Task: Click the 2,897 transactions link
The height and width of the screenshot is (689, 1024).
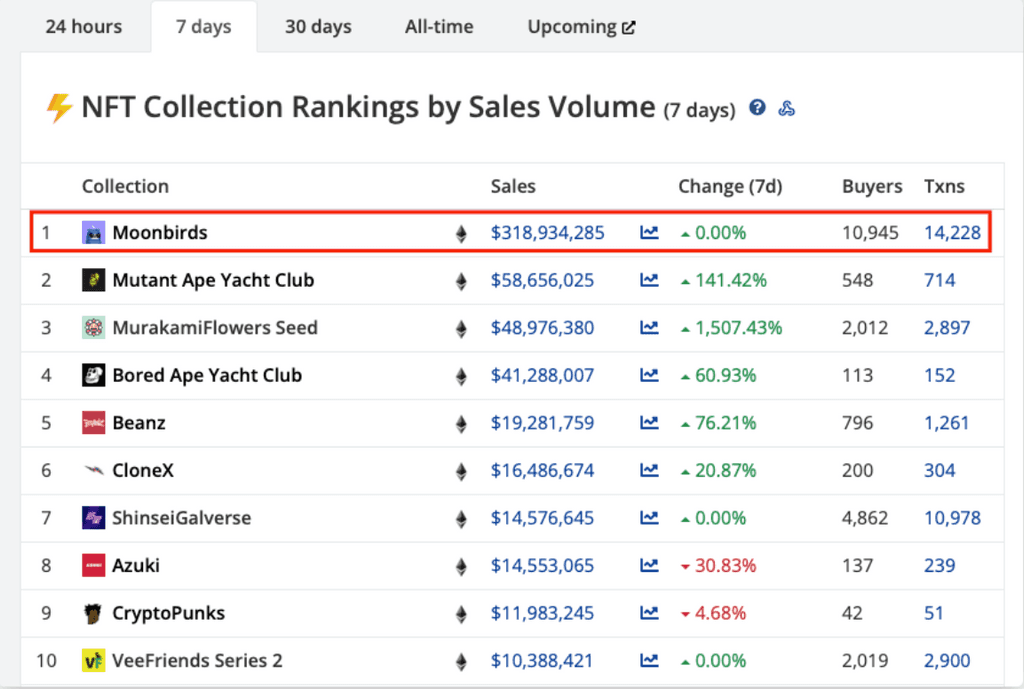Action: (x=947, y=328)
